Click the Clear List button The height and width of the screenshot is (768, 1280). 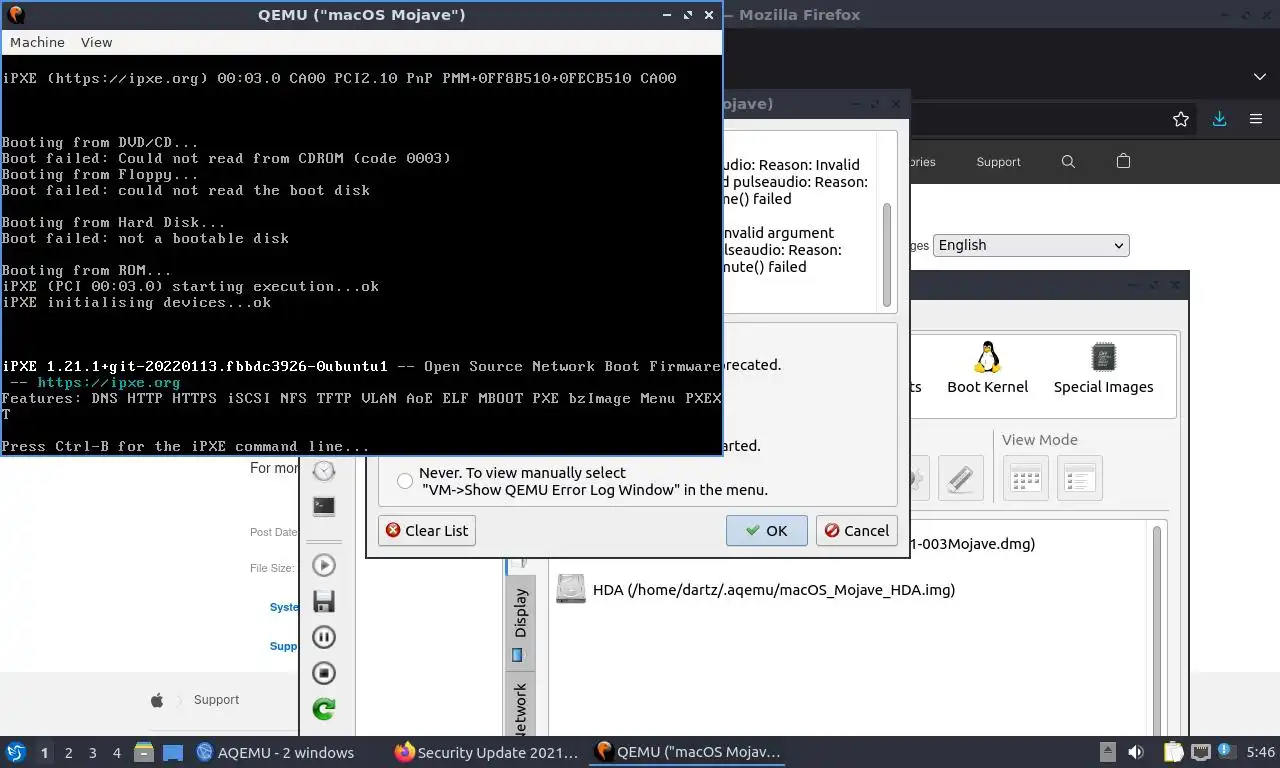pyautogui.click(x=427, y=530)
